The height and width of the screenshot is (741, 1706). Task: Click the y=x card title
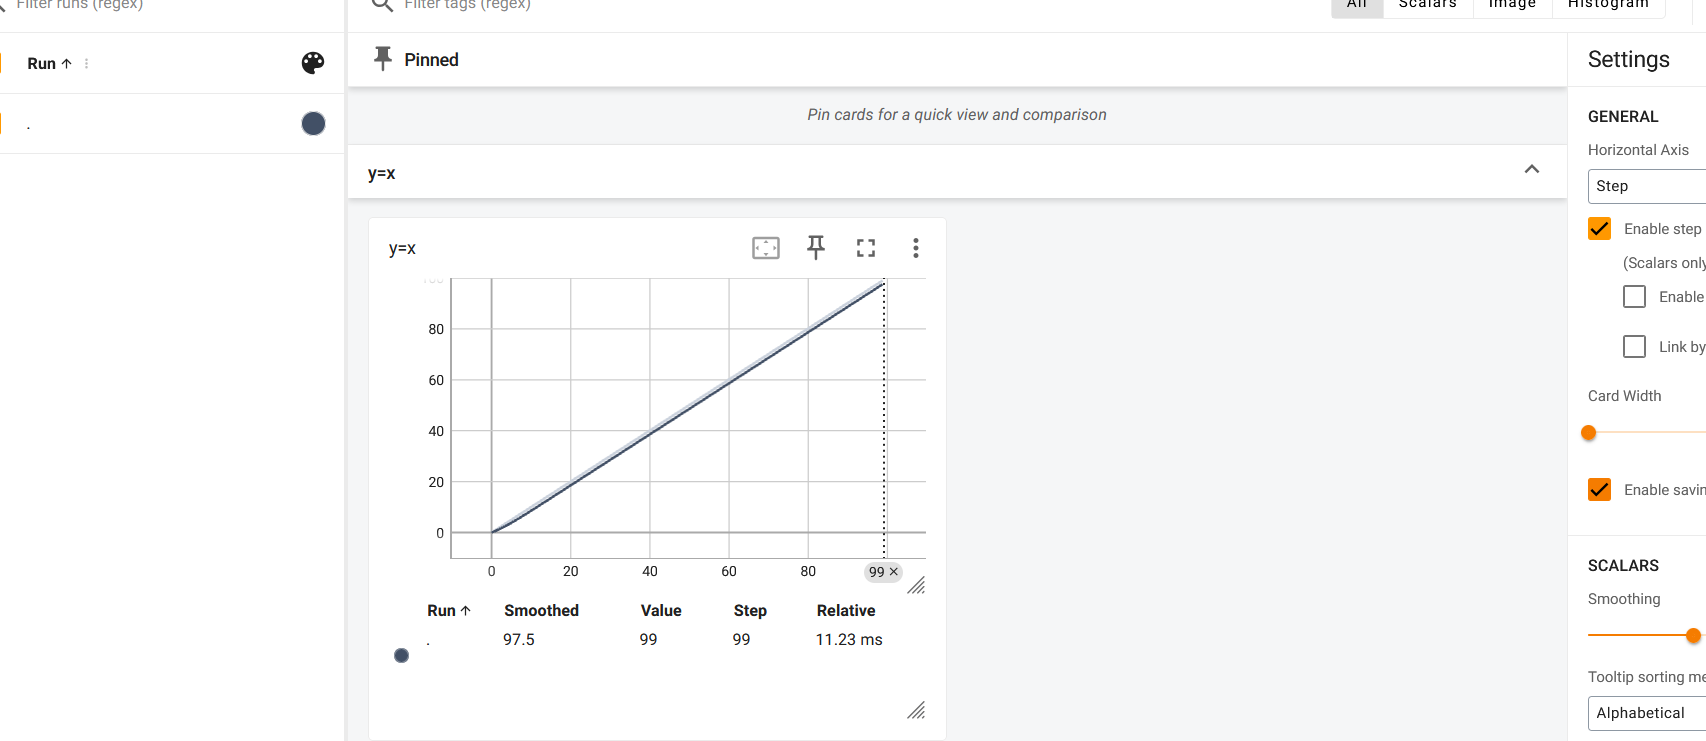pos(402,248)
